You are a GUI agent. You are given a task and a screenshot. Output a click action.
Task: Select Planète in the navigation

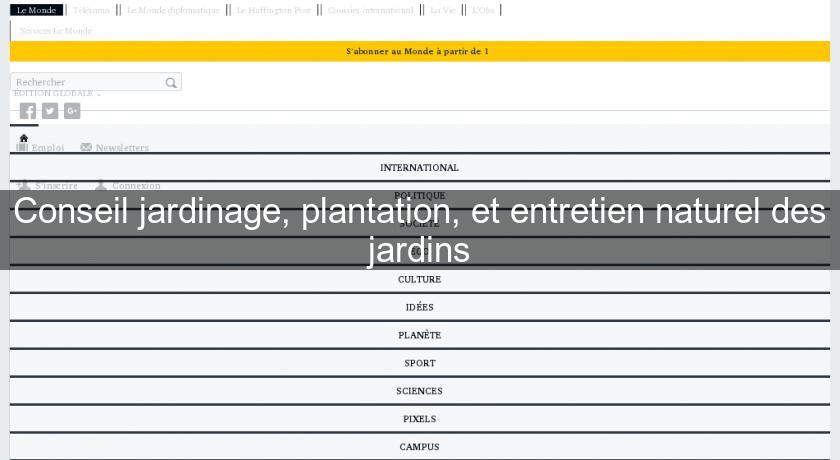[x=419, y=336]
